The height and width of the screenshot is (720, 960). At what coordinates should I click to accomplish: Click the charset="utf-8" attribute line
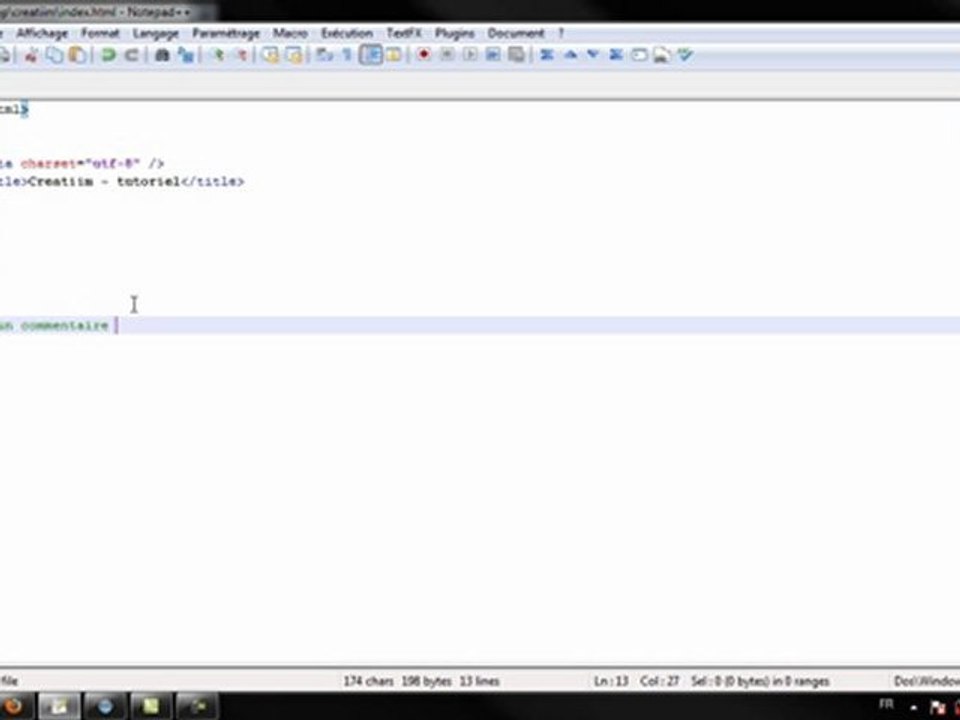pos(80,163)
